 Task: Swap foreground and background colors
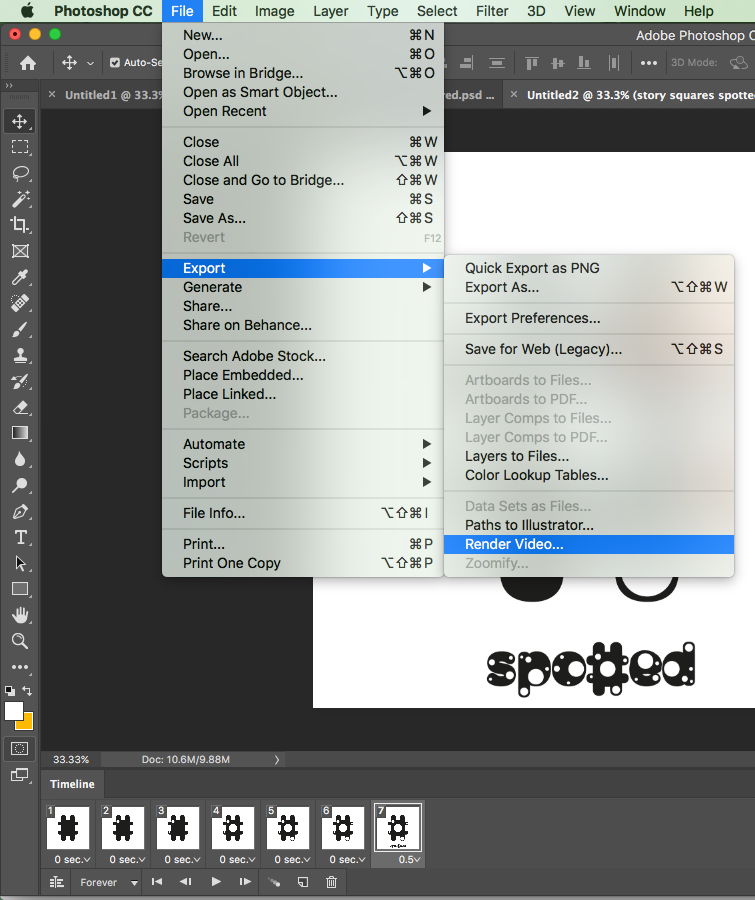coord(27,690)
